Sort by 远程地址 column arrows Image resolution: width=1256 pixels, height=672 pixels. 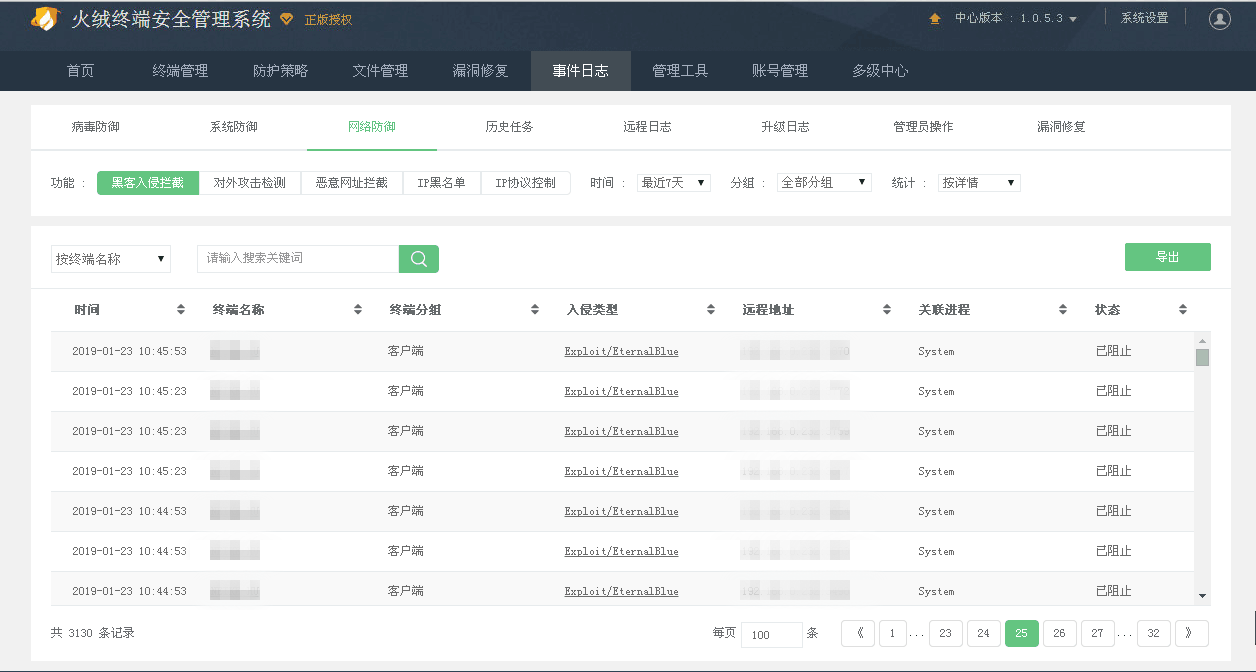[887, 310]
